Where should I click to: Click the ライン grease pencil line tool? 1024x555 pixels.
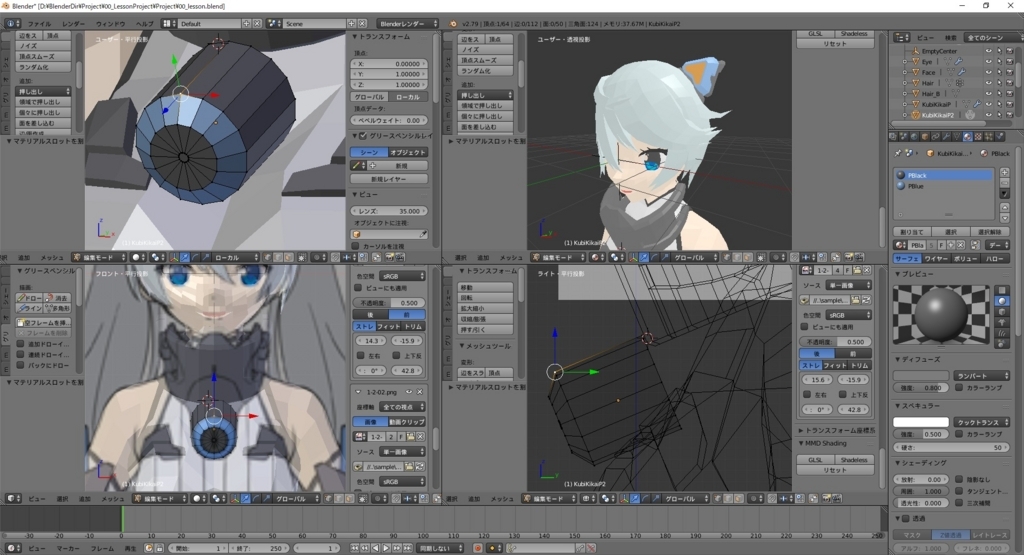click(29, 308)
